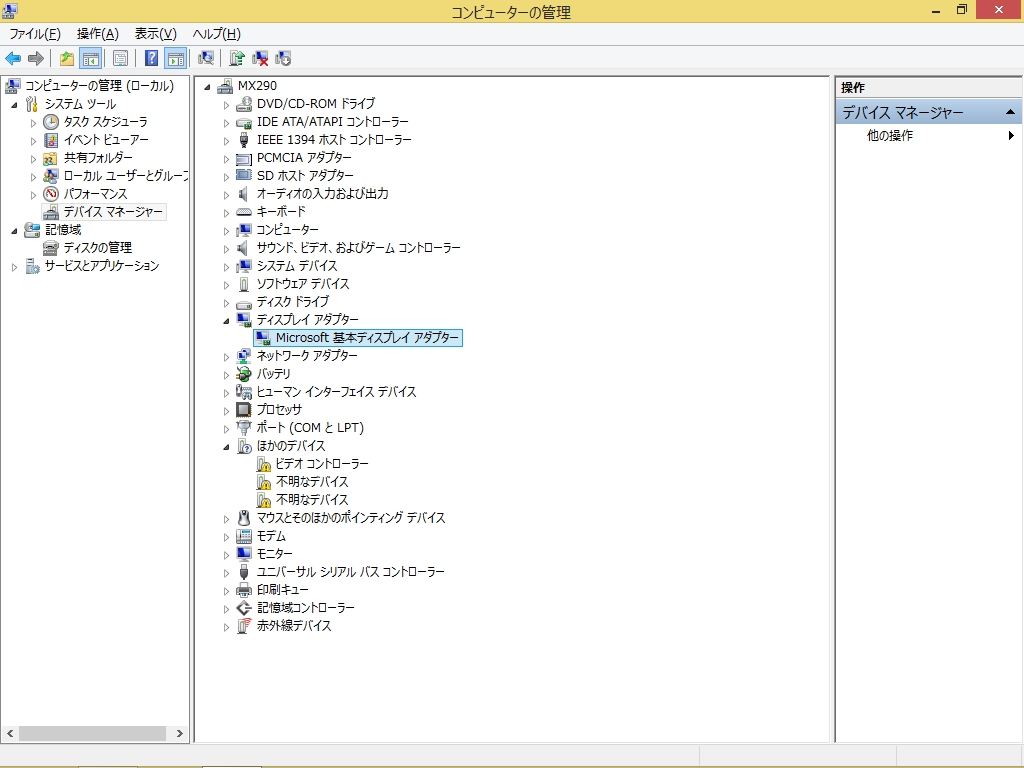The height and width of the screenshot is (768, 1024).
Task: Select the コンピューター device category
Action: [x=287, y=230]
